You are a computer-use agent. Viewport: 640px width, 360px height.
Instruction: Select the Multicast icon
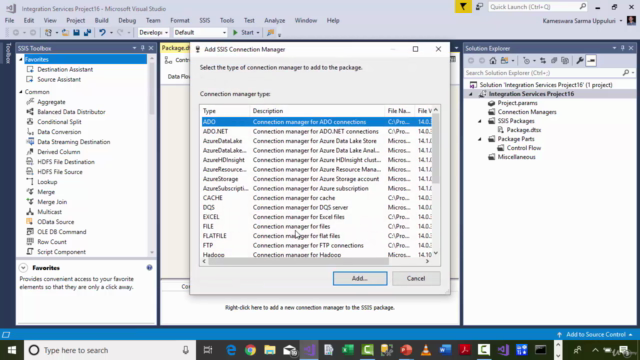[x=30, y=212]
